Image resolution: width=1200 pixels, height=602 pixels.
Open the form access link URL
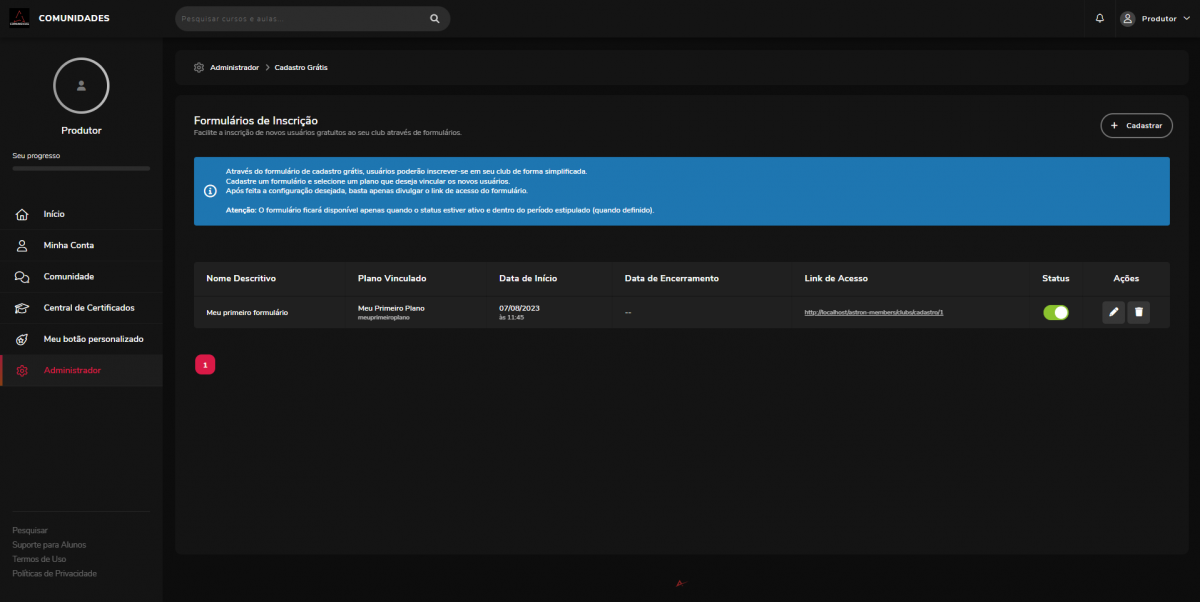pos(873,313)
